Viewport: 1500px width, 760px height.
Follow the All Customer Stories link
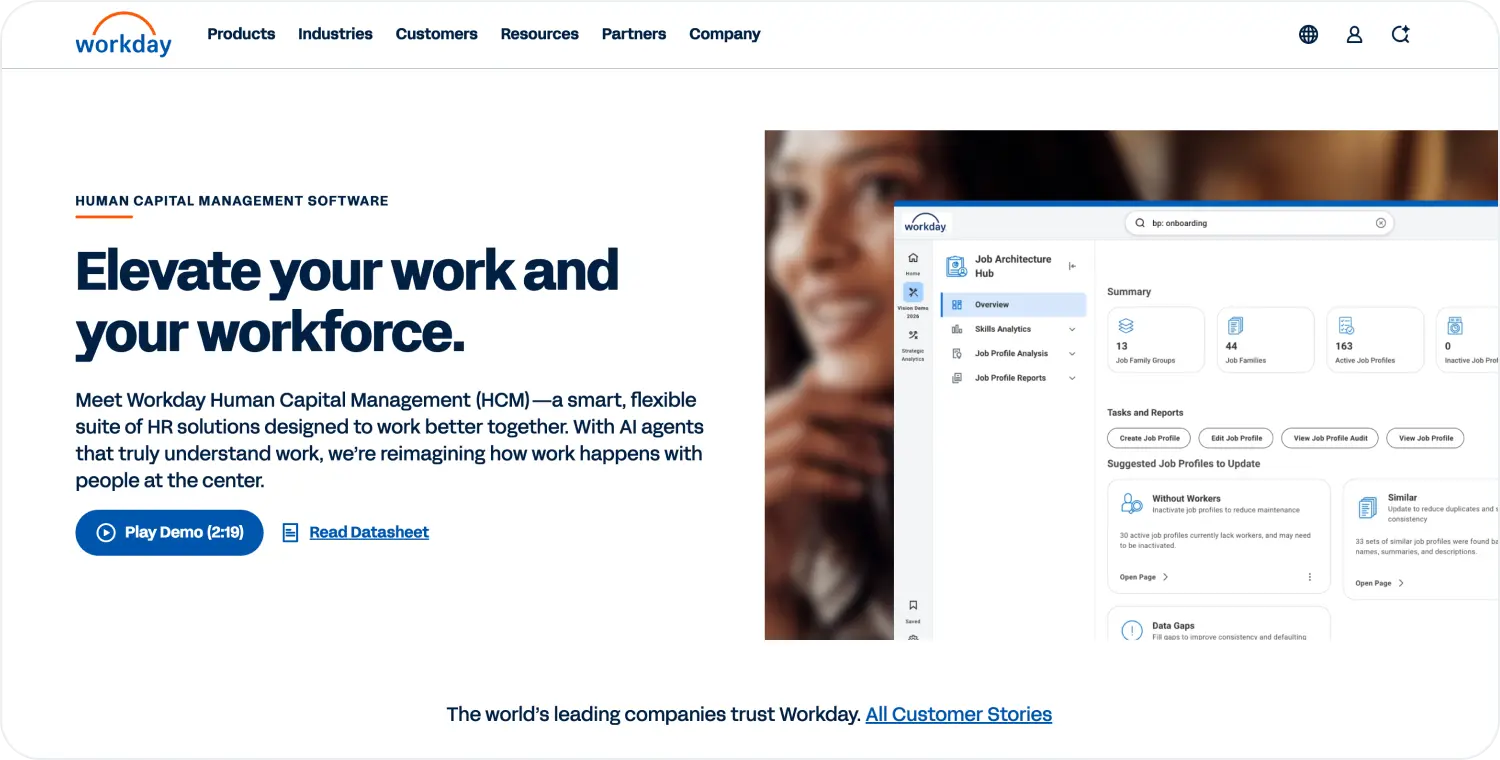[x=959, y=715]
